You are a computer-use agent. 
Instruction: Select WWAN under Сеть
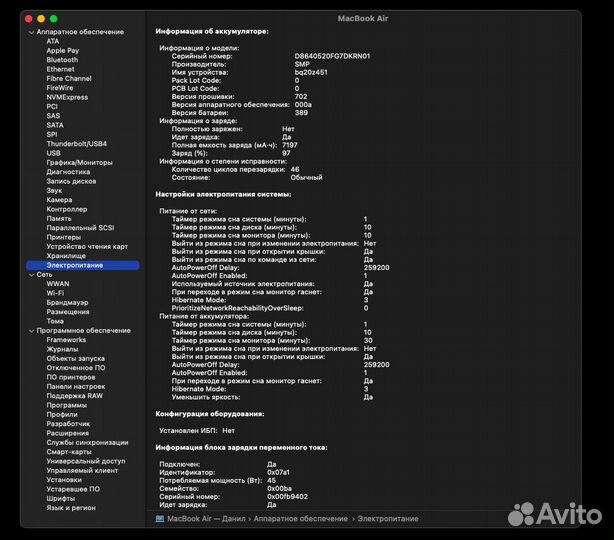click(x=58, y=284)
